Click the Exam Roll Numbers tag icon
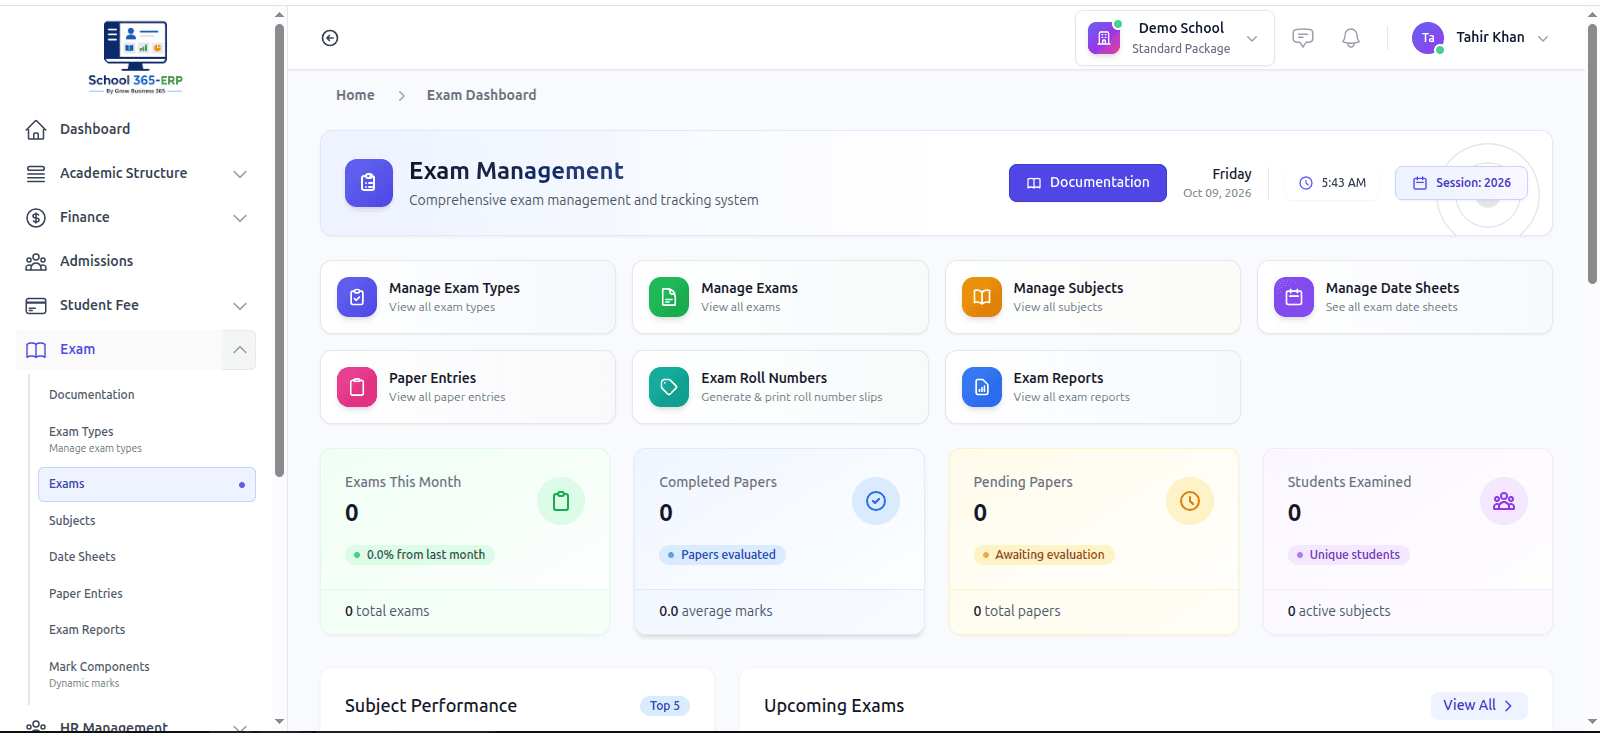Image resolution: width=1600 pixels, height=733 pixels. tap(669, 387)
